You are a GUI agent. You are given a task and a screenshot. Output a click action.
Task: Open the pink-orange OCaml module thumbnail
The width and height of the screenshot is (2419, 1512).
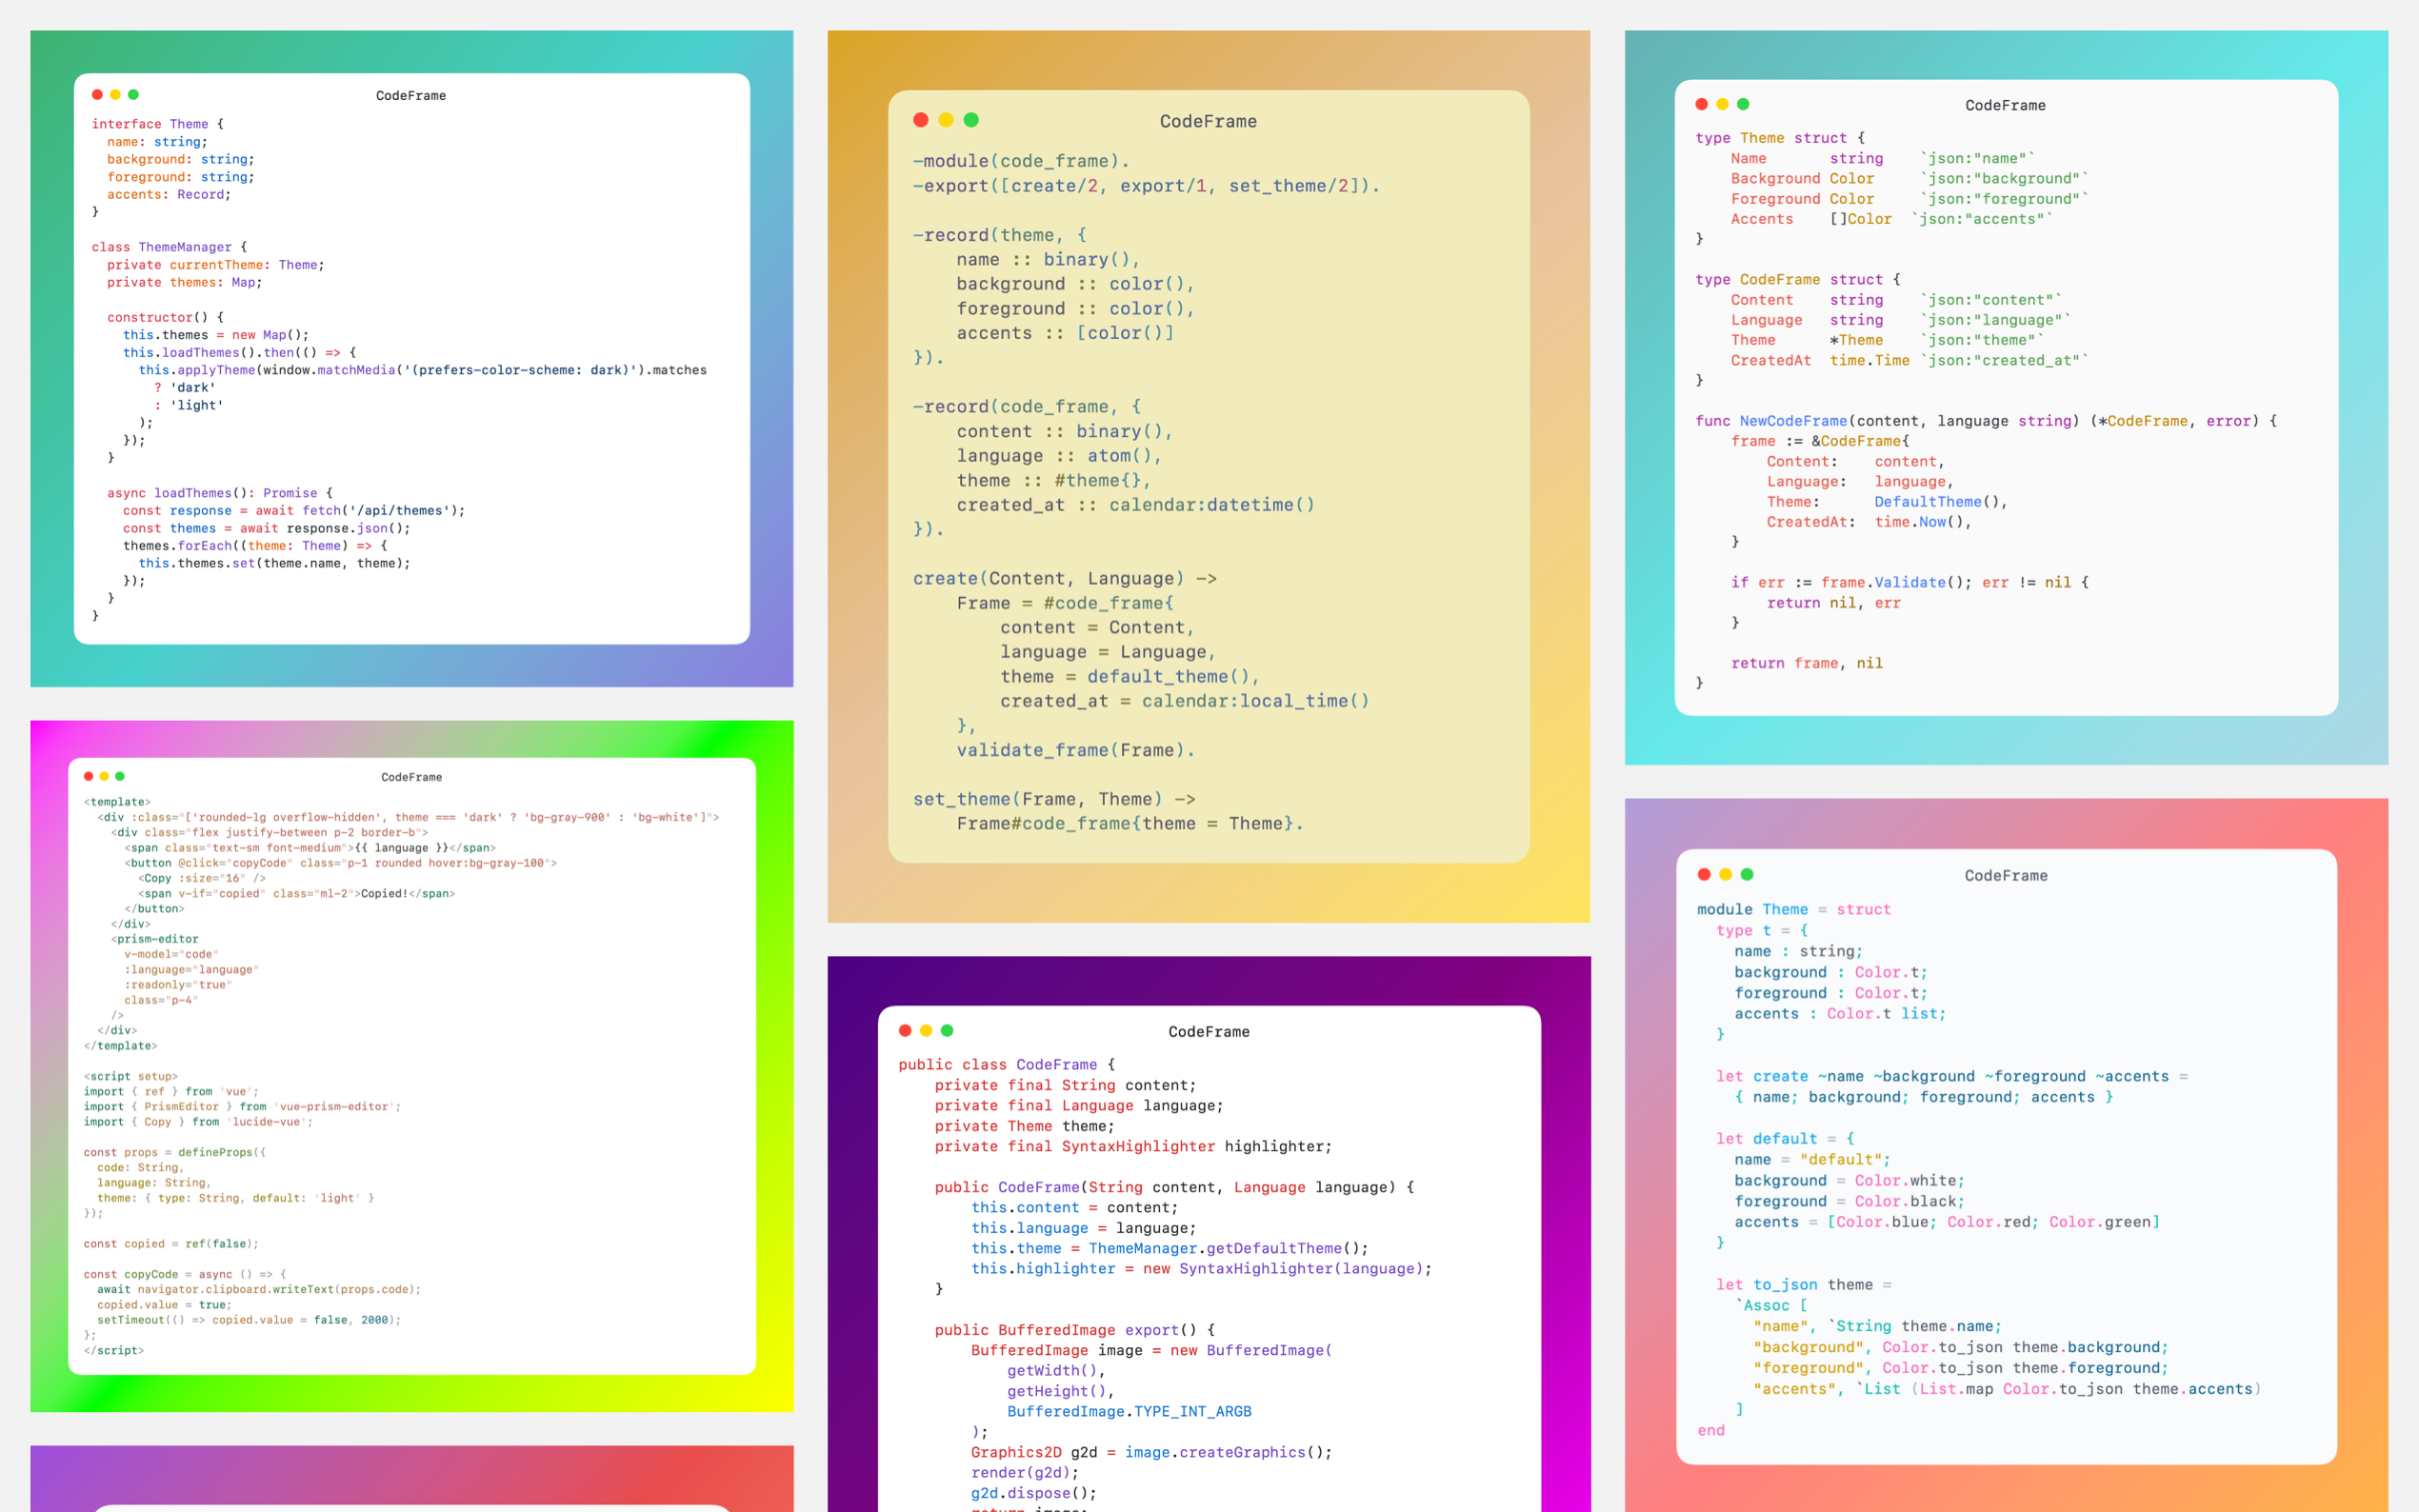point(2006,1155)
